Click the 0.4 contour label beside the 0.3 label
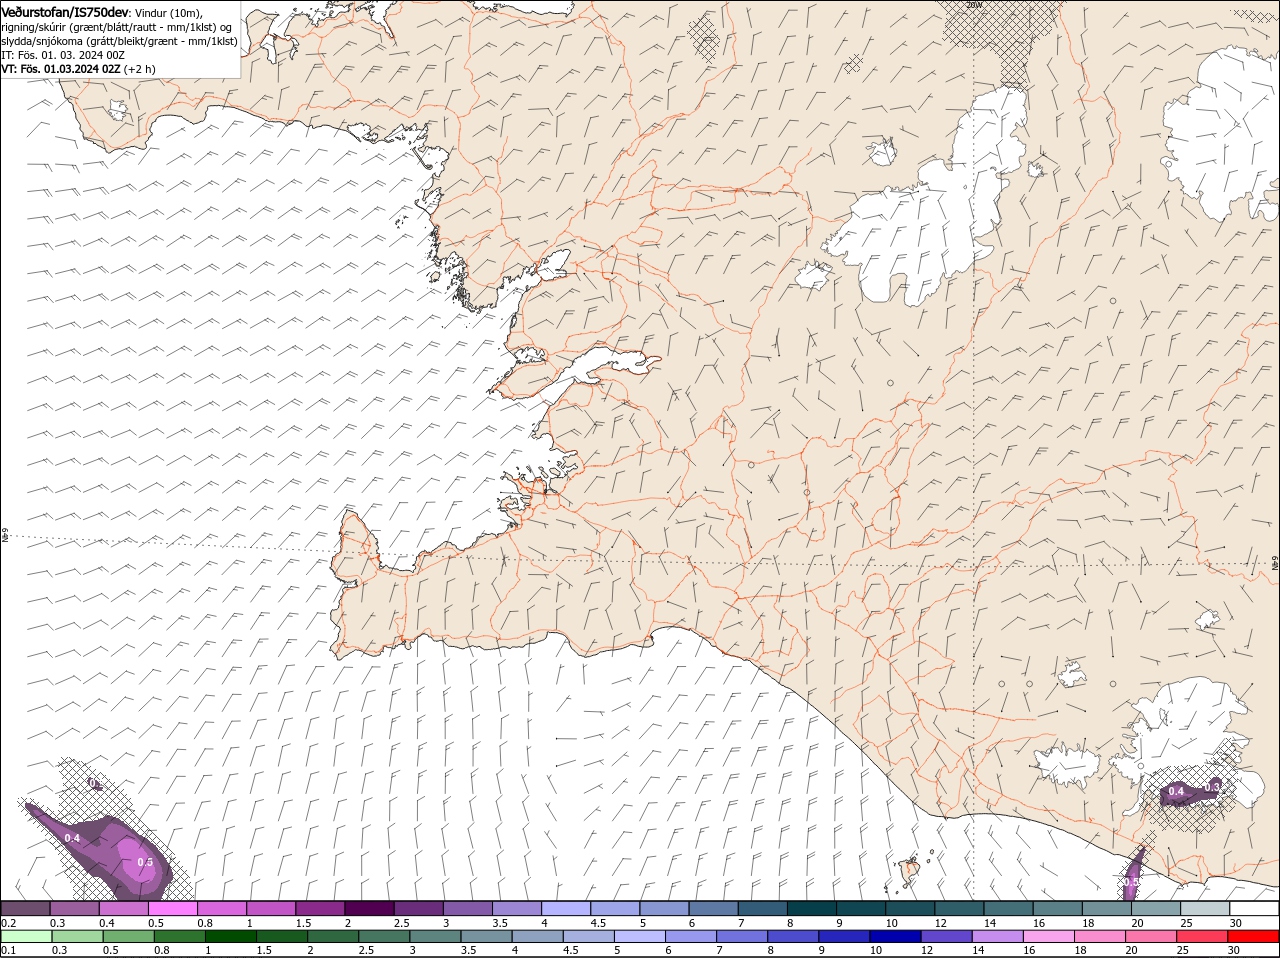 click(1176, 791)
